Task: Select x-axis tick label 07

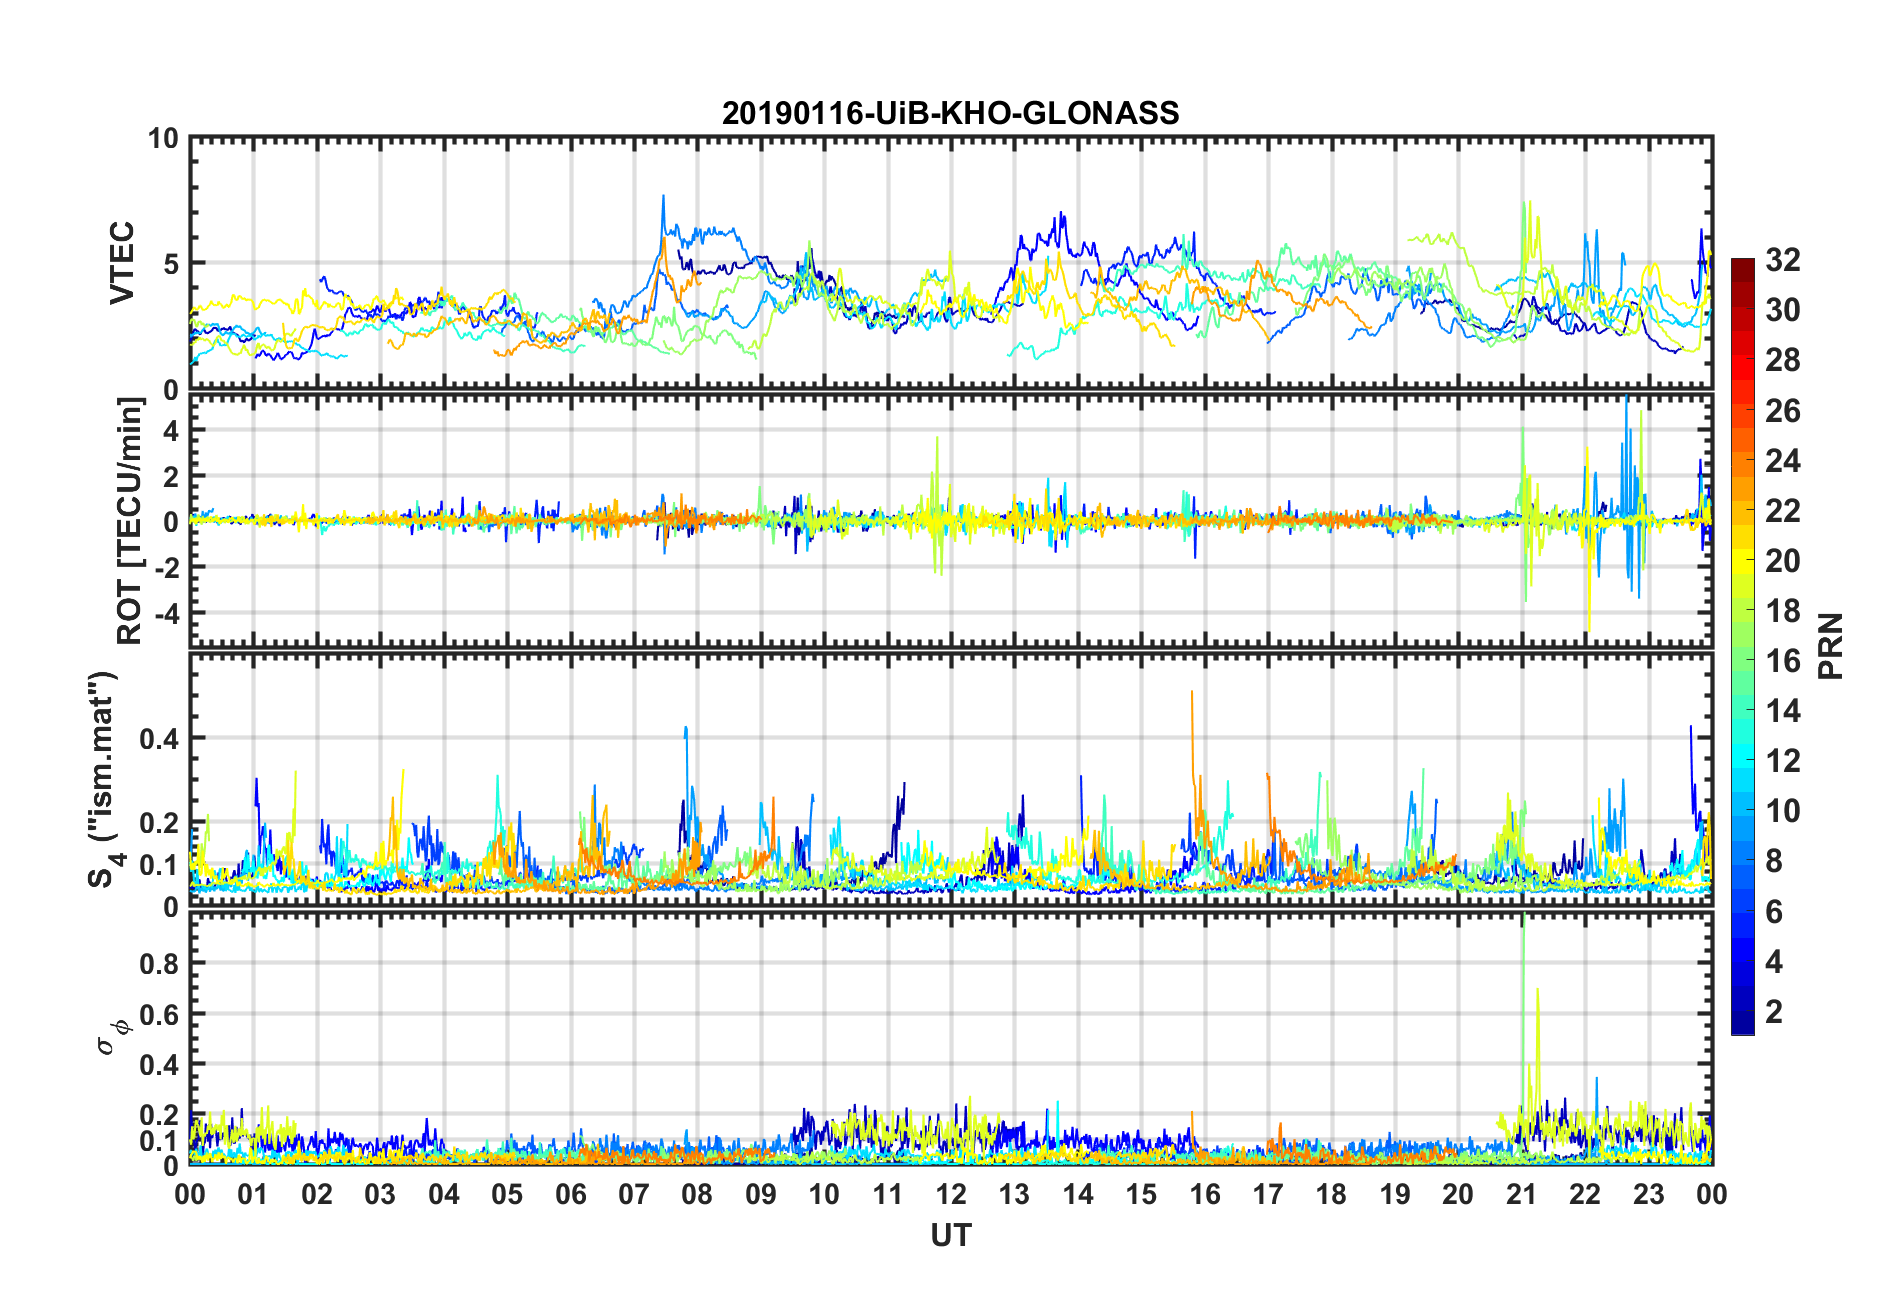Action: [634, 1194]
